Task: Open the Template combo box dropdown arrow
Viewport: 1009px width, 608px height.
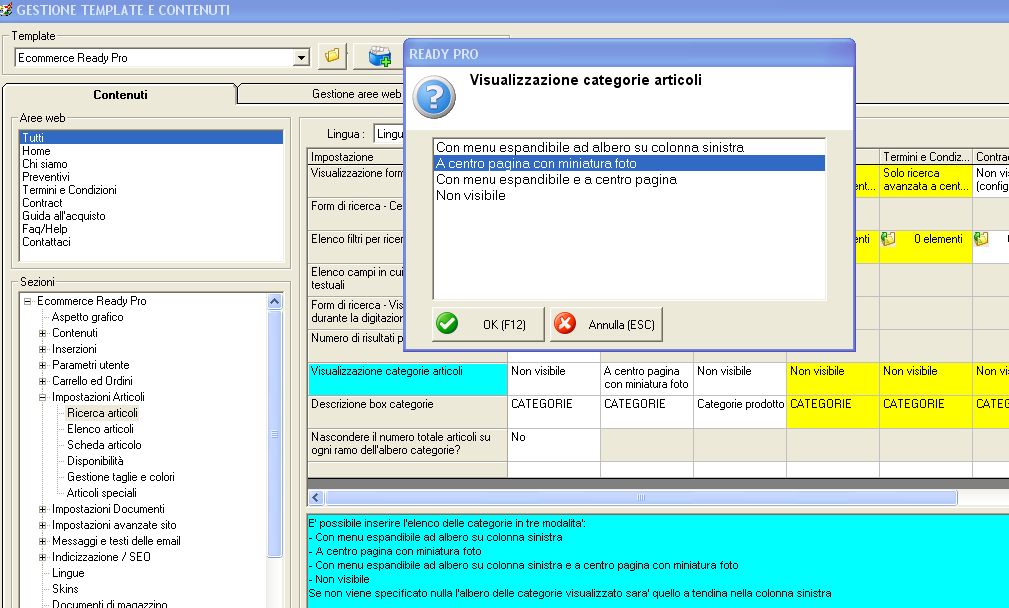Action: pos(301,58)
